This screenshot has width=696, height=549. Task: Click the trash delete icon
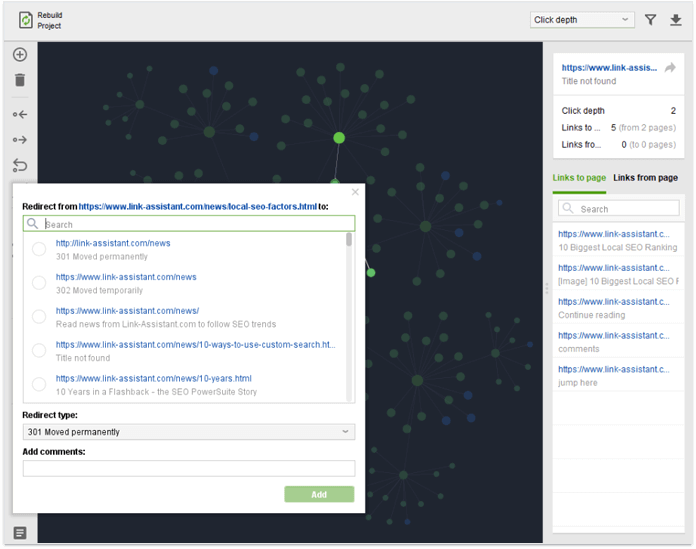click(20, 80)
